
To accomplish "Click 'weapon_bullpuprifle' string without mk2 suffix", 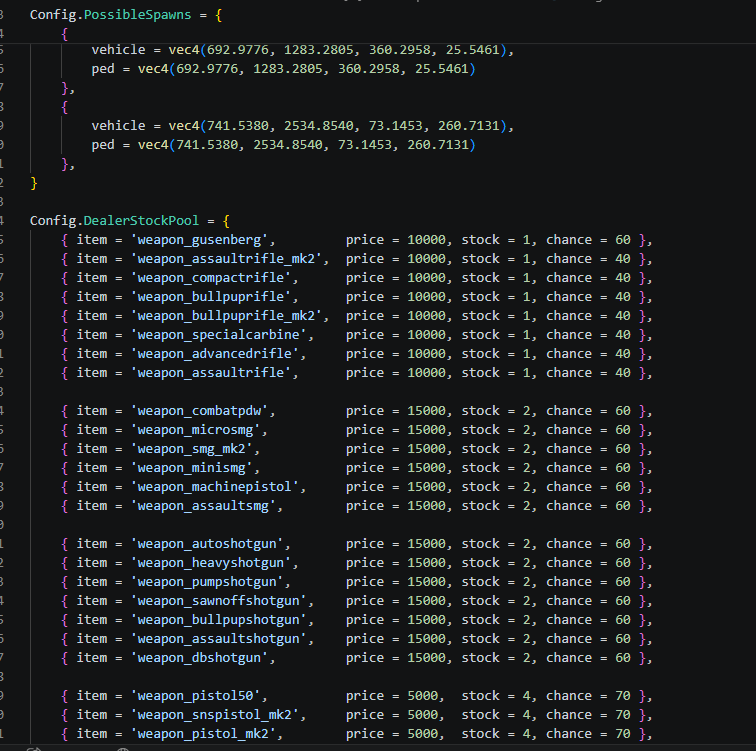I will (211, 297).
